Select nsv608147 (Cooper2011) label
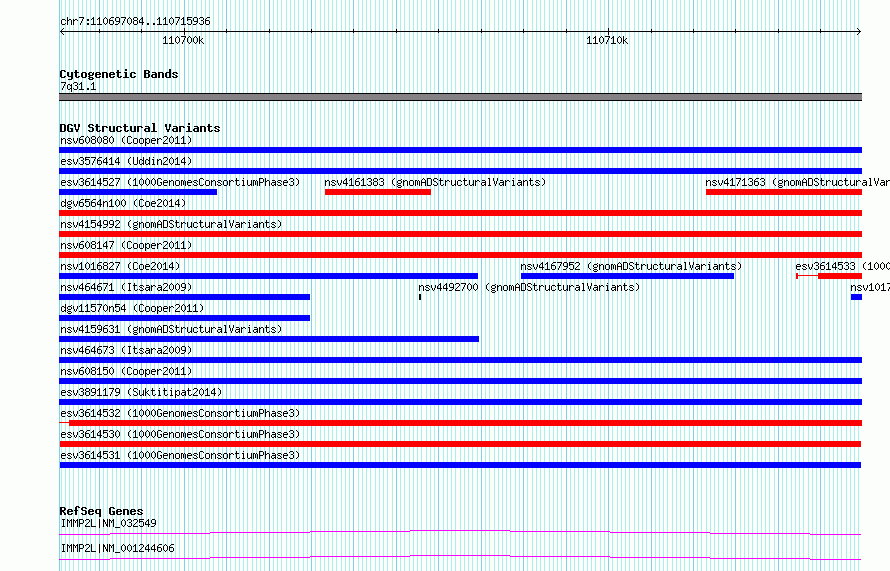This screenshot has height=571, width=890. tap(126, 245)
